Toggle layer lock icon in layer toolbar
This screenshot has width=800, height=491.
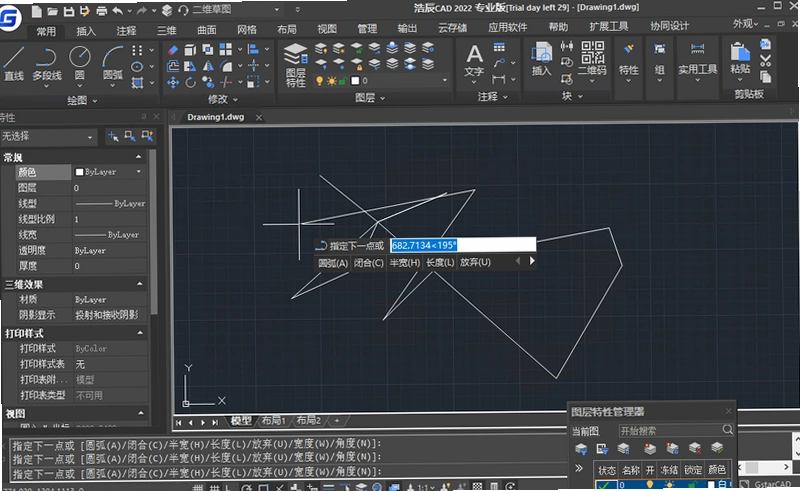(343, 81)
